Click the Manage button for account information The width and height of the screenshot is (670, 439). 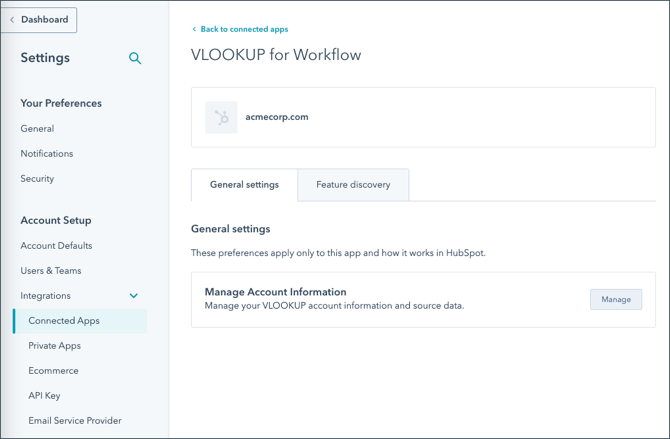616,299
